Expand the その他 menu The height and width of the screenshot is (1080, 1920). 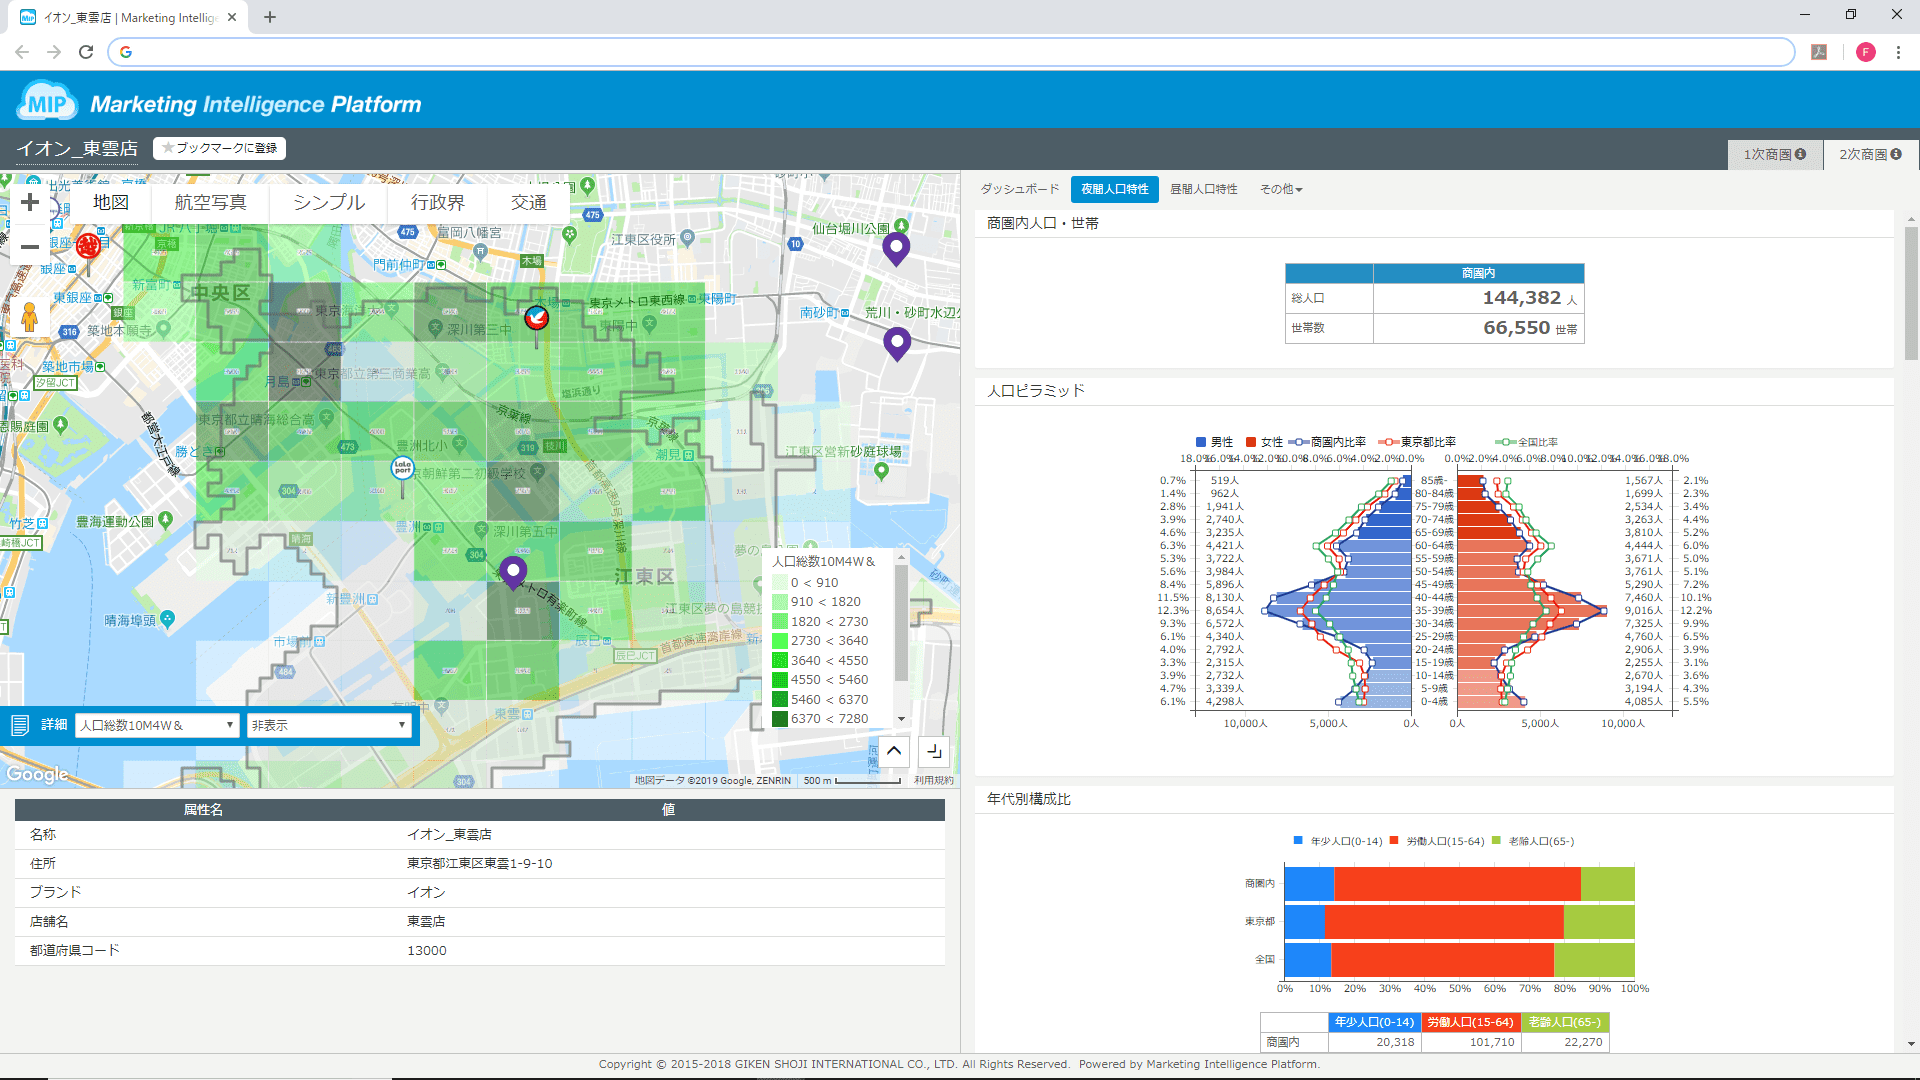pyautogui.click(x=1281, y=189)
